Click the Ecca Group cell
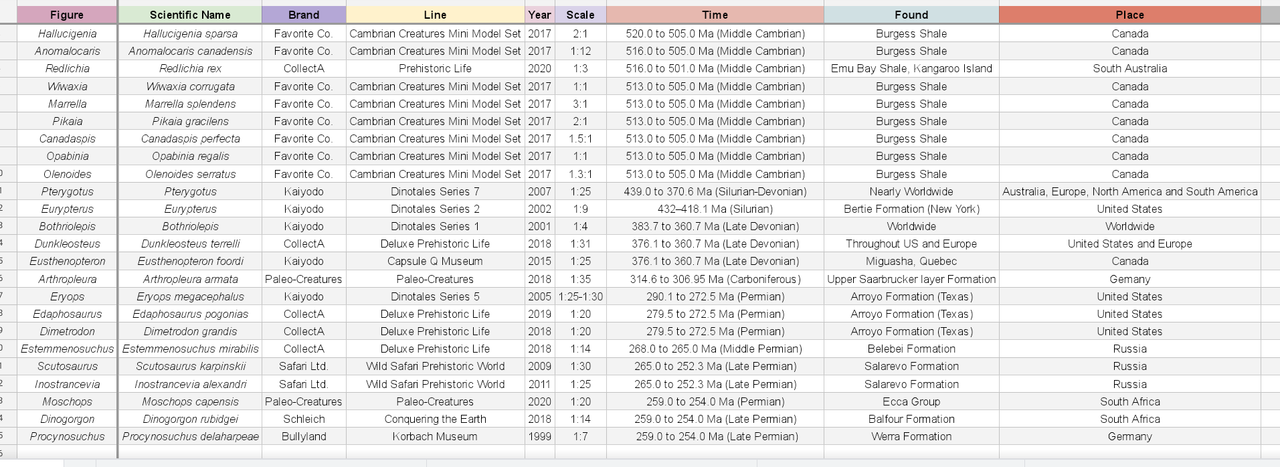Viewport: 1280px width, 467px height. pyautogui.click(x=911, y=401)
